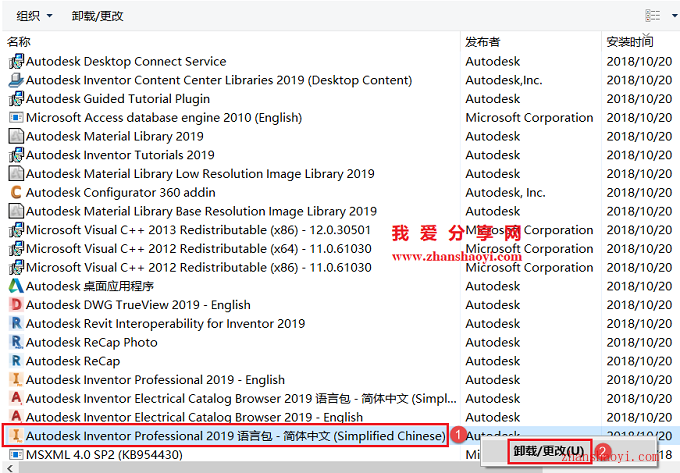Select Autodesk Desktop Connect Service row
This screenshot has width=680, height=473.
126,62
